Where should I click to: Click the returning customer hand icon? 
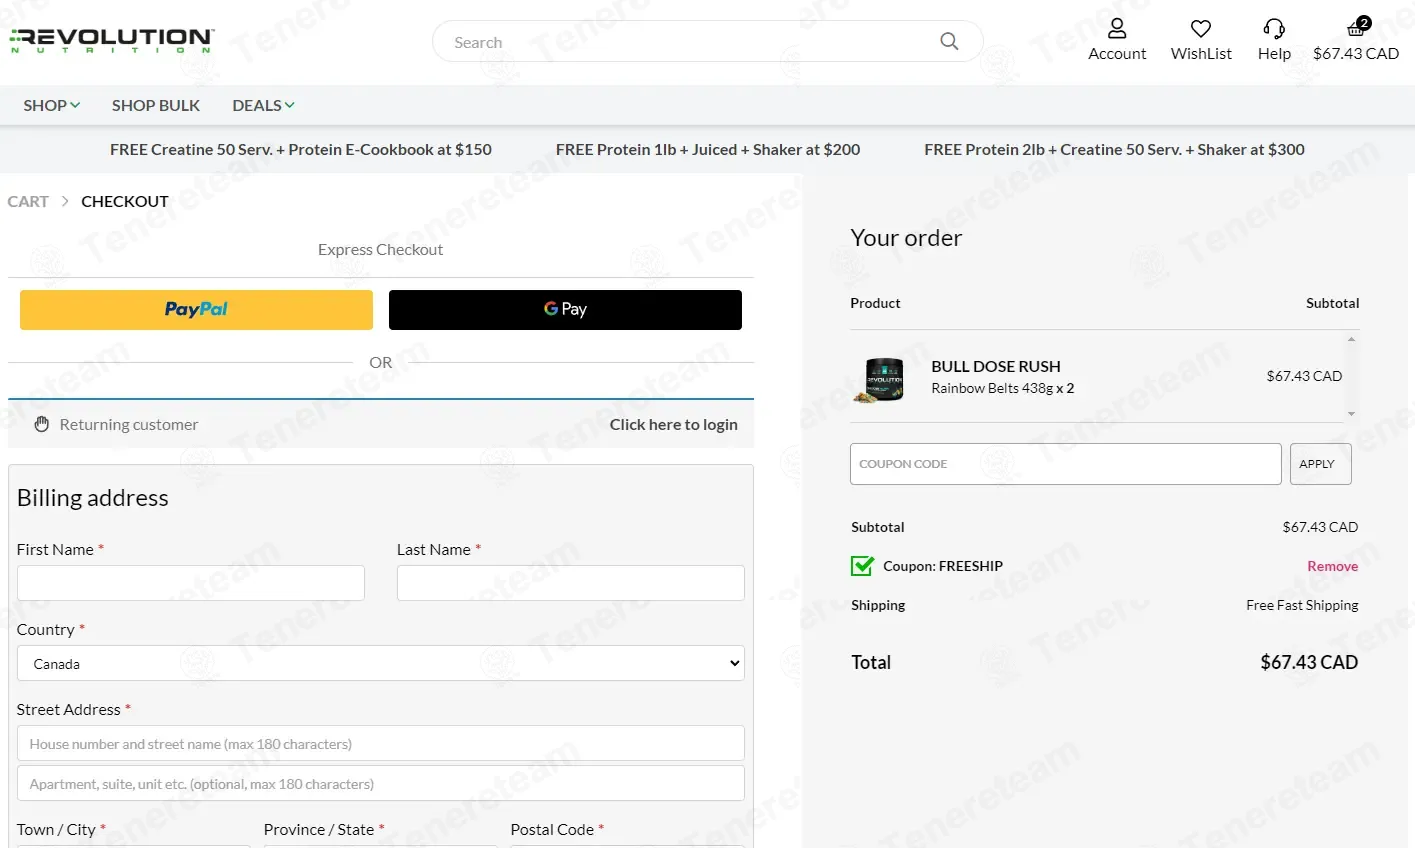pos(42,424)
